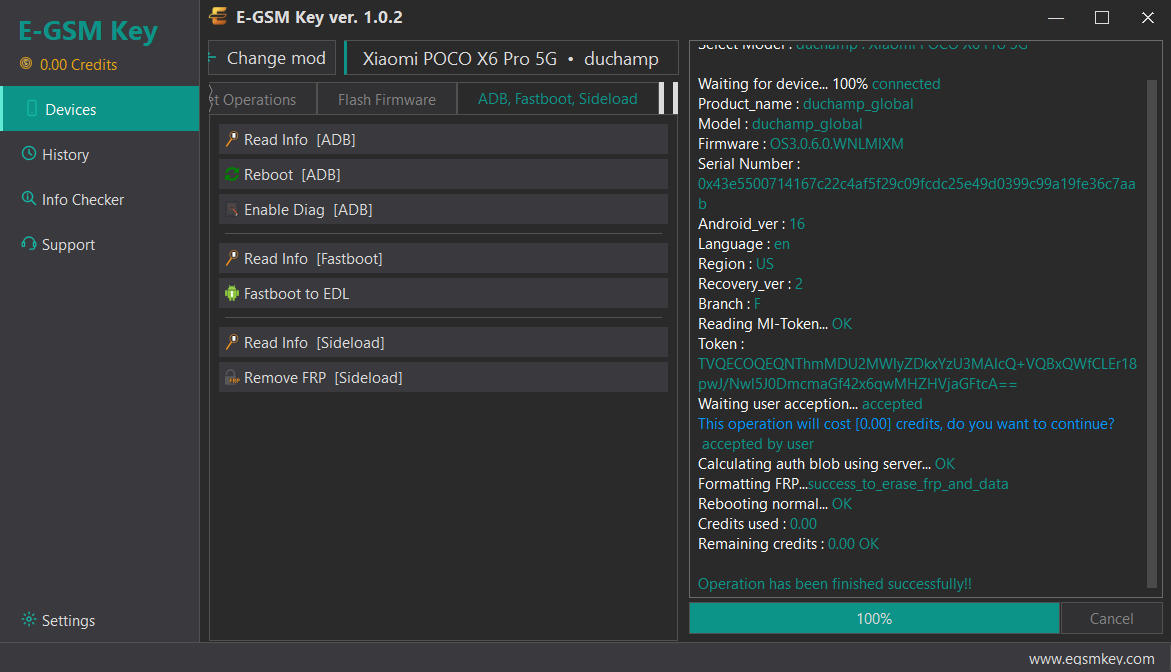Click the coin icon beside 0.00 Credits
Image resolution: width=1171 pixels, height=672 pixels.
coord(26,63)
